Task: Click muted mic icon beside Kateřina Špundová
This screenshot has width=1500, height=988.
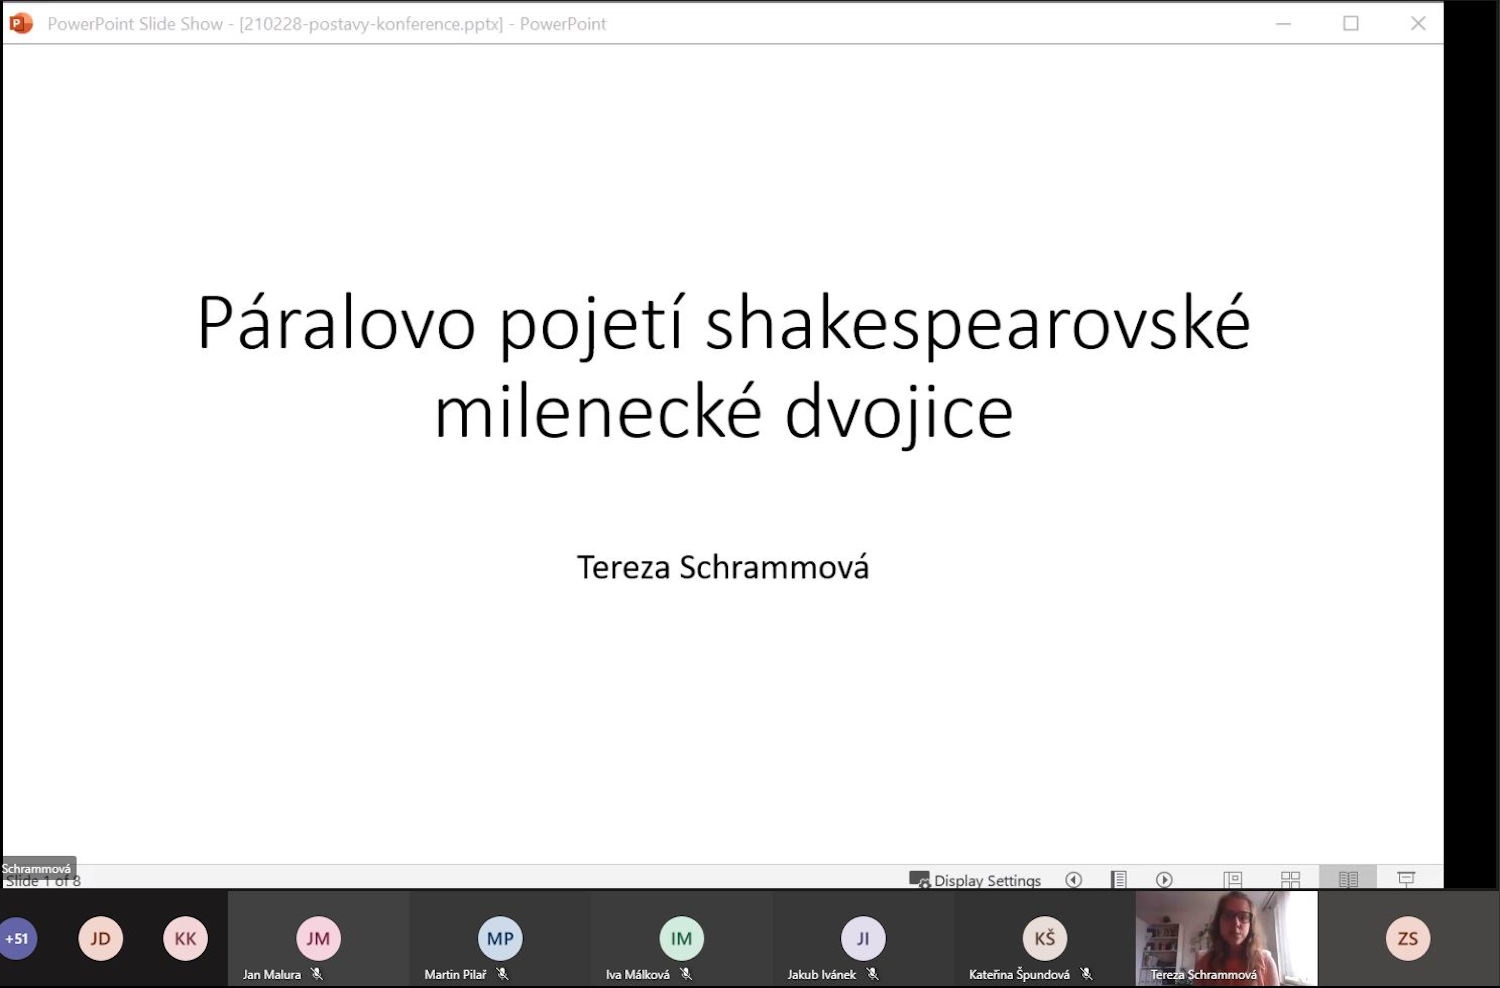Action: click(1086, 974)
